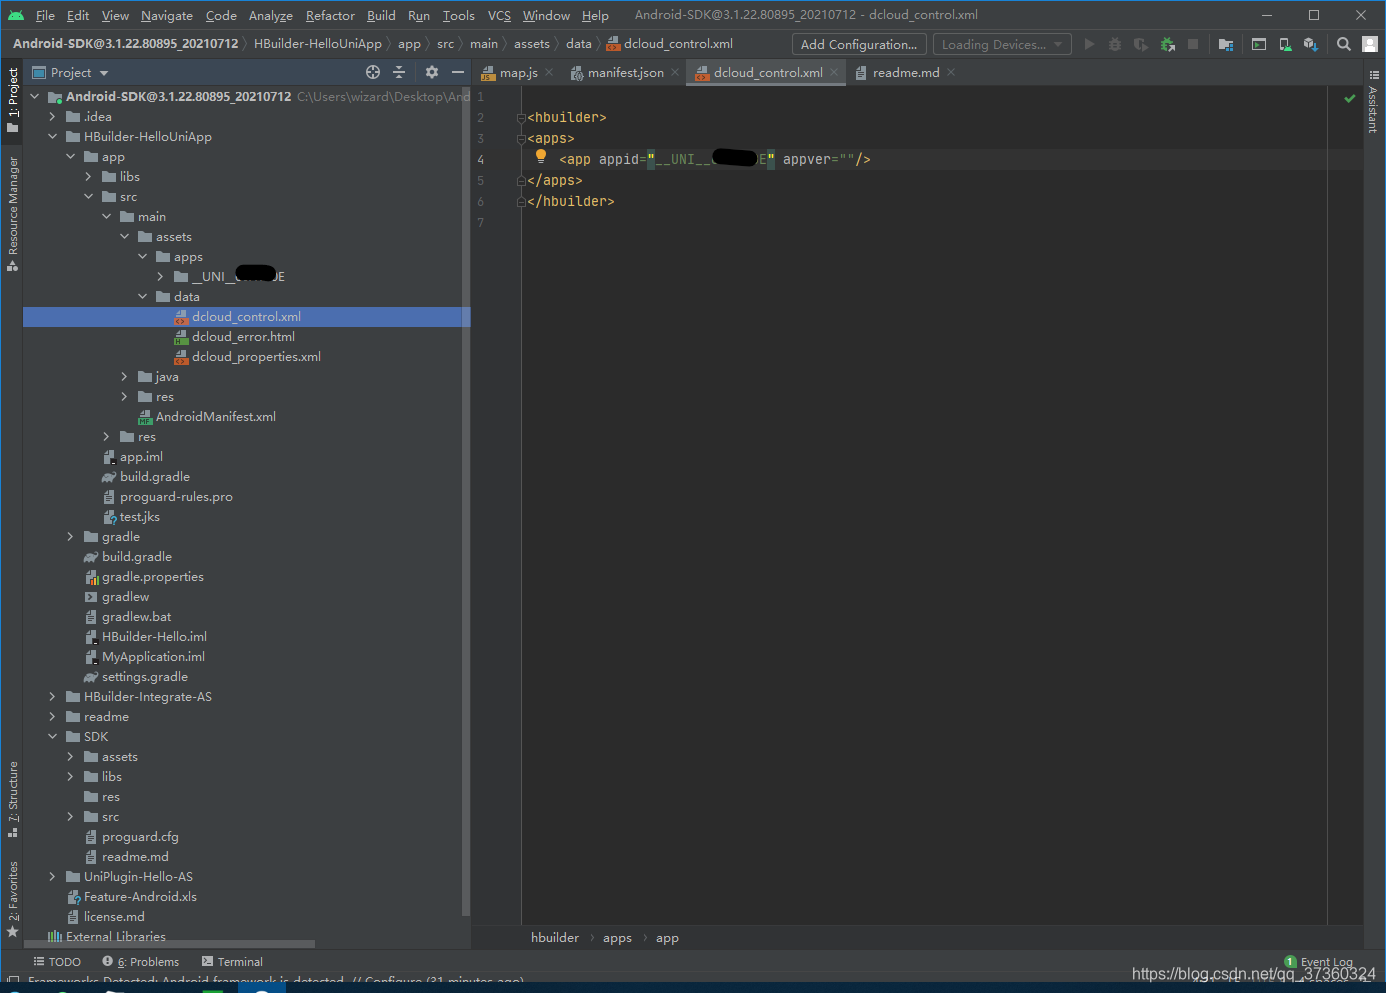Viewport: 1386px width, 993px height.
Task: Select dcloud_error.html in project tree
Action: click(x=243, y=337)
